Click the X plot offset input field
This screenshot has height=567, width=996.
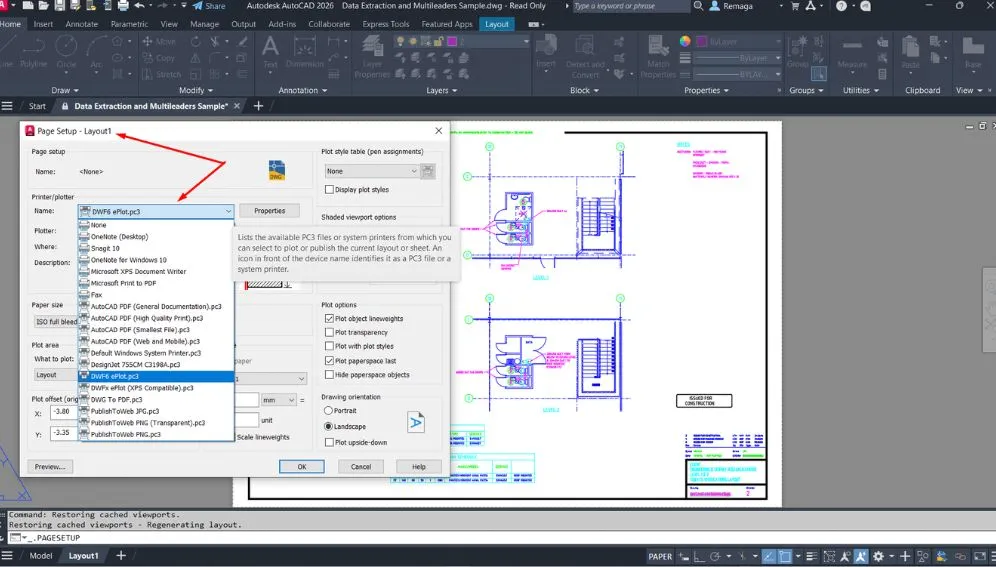pos(60,411)
